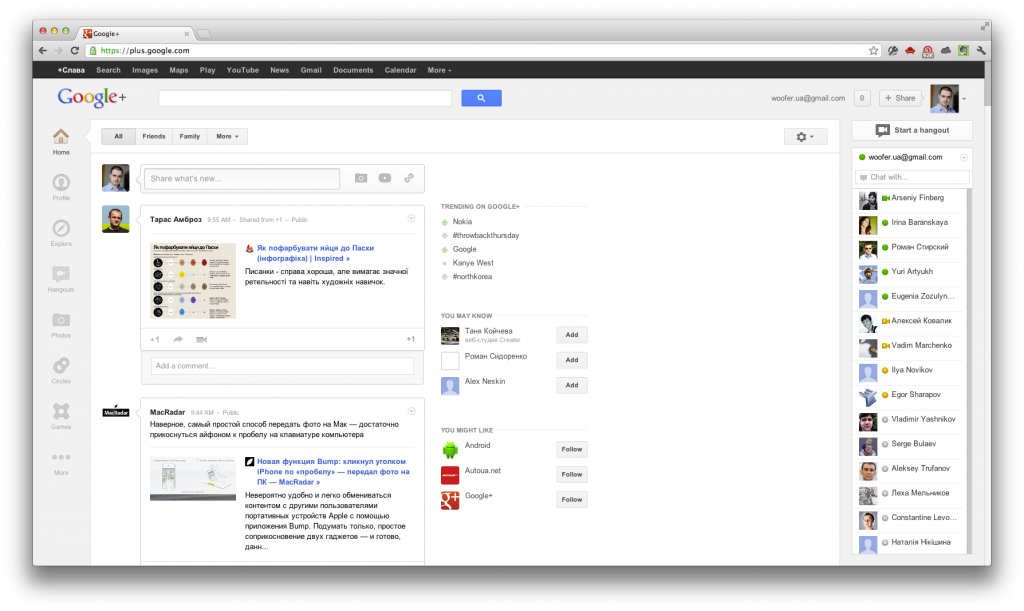Open the #throwbackthursday trending topic
Viewport: 1024px width, 611px height.
pos(486,236)
